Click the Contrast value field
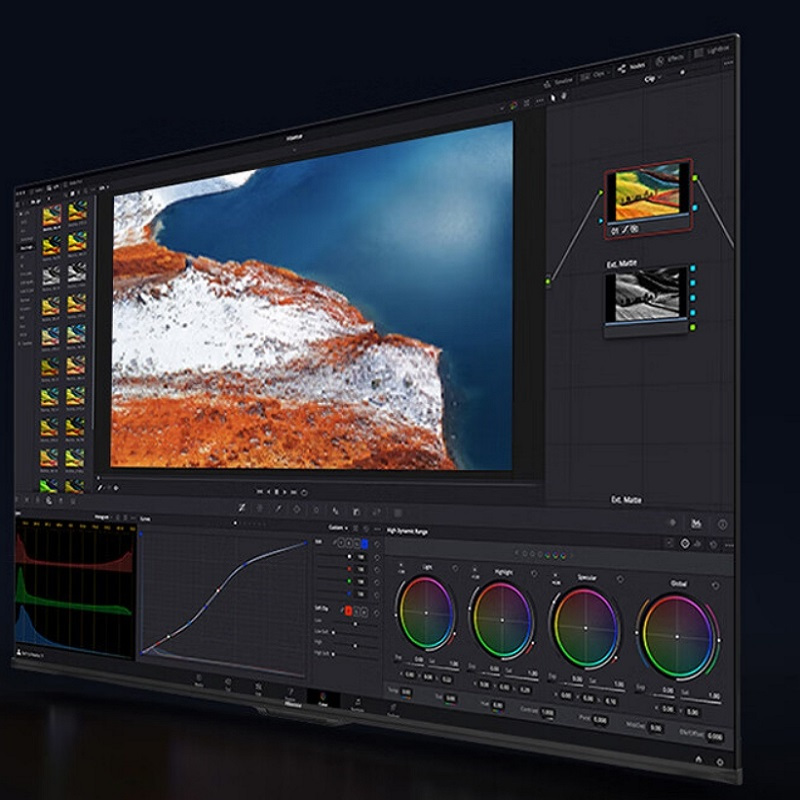This screenshot has height=800, width=800. (x=547, y=713)
